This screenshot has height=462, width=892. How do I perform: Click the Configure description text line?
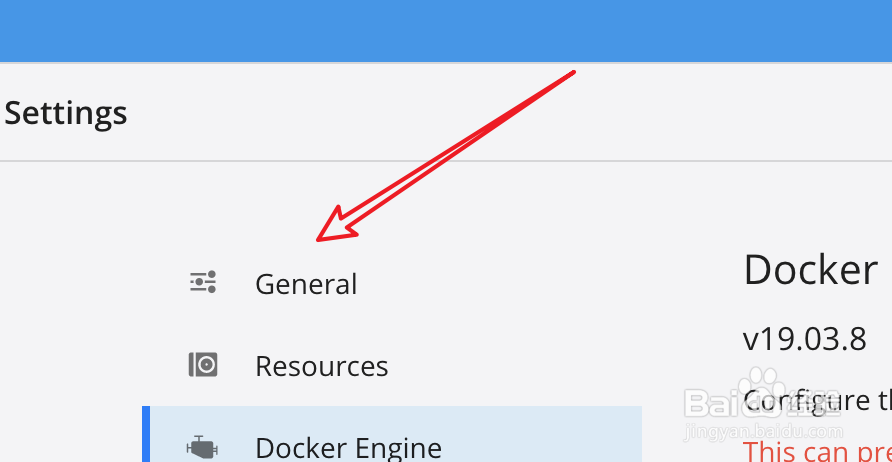tap(817, 402)
